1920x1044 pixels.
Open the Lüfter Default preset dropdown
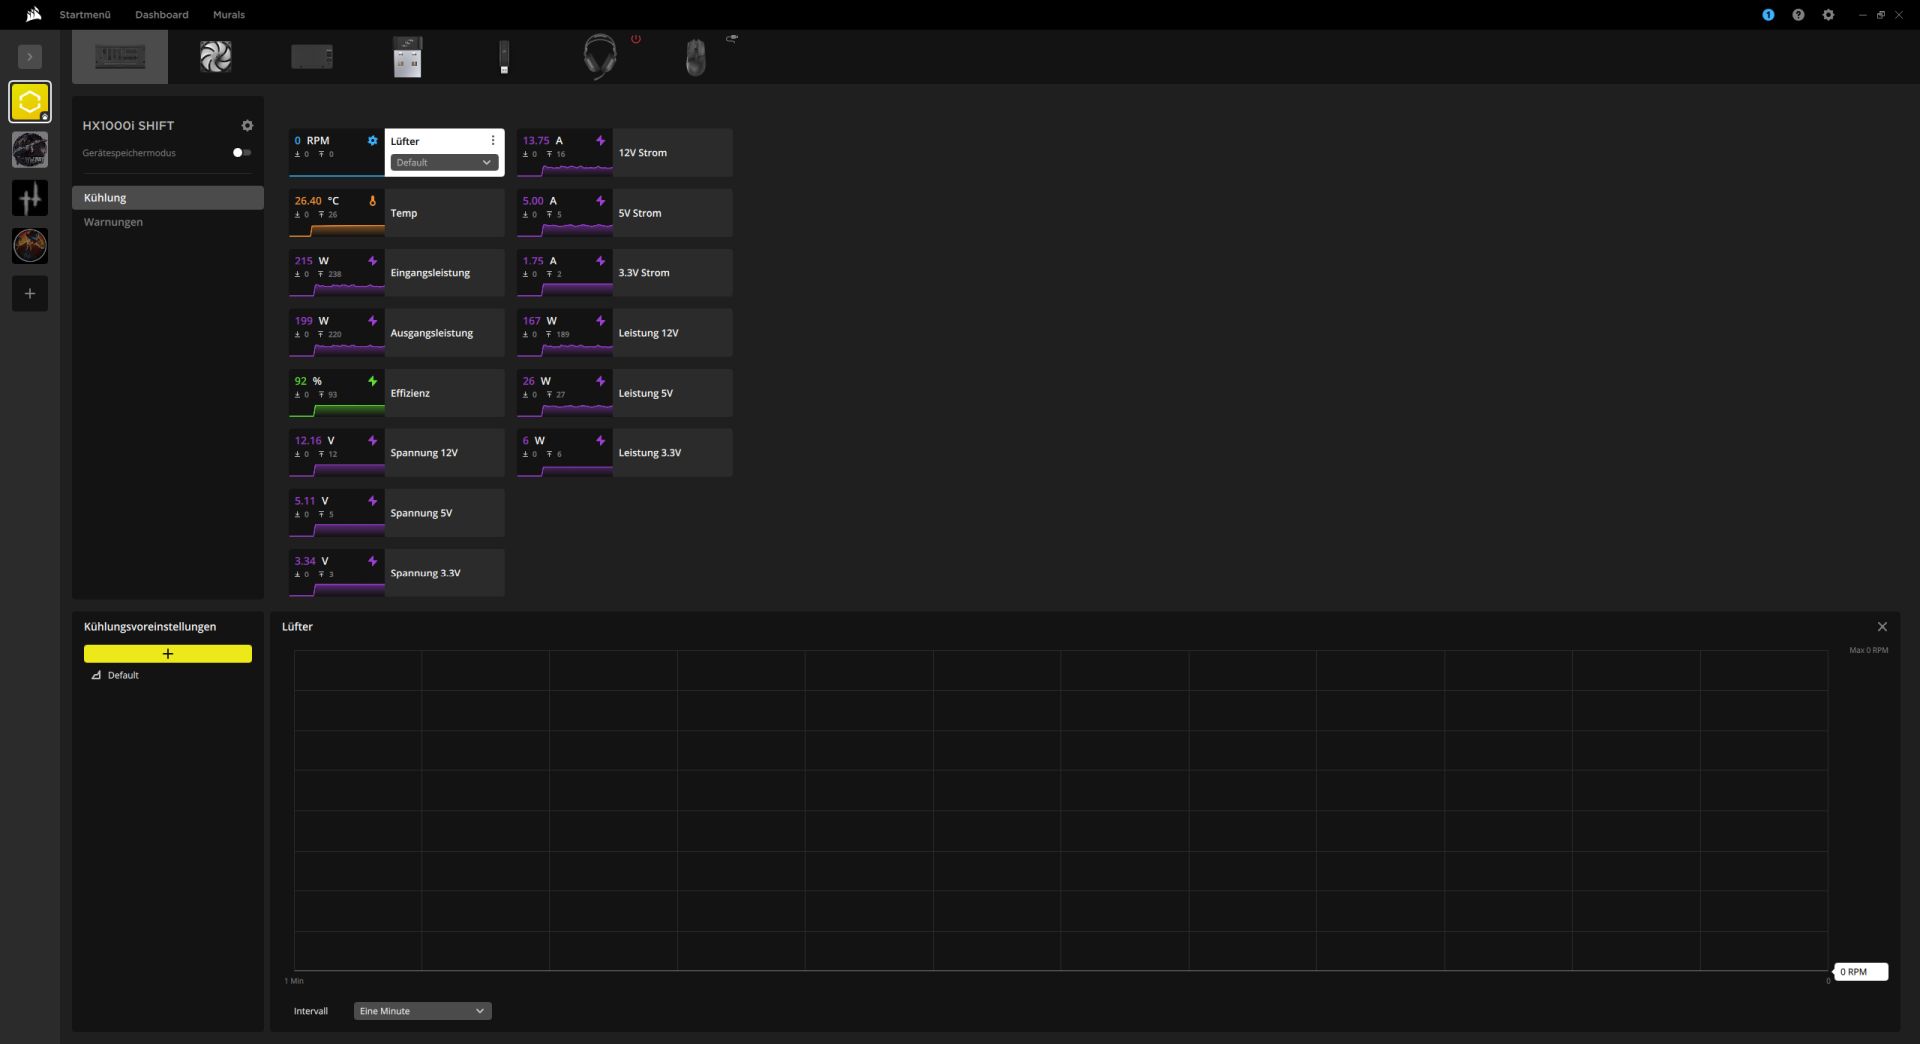(444, 163)
